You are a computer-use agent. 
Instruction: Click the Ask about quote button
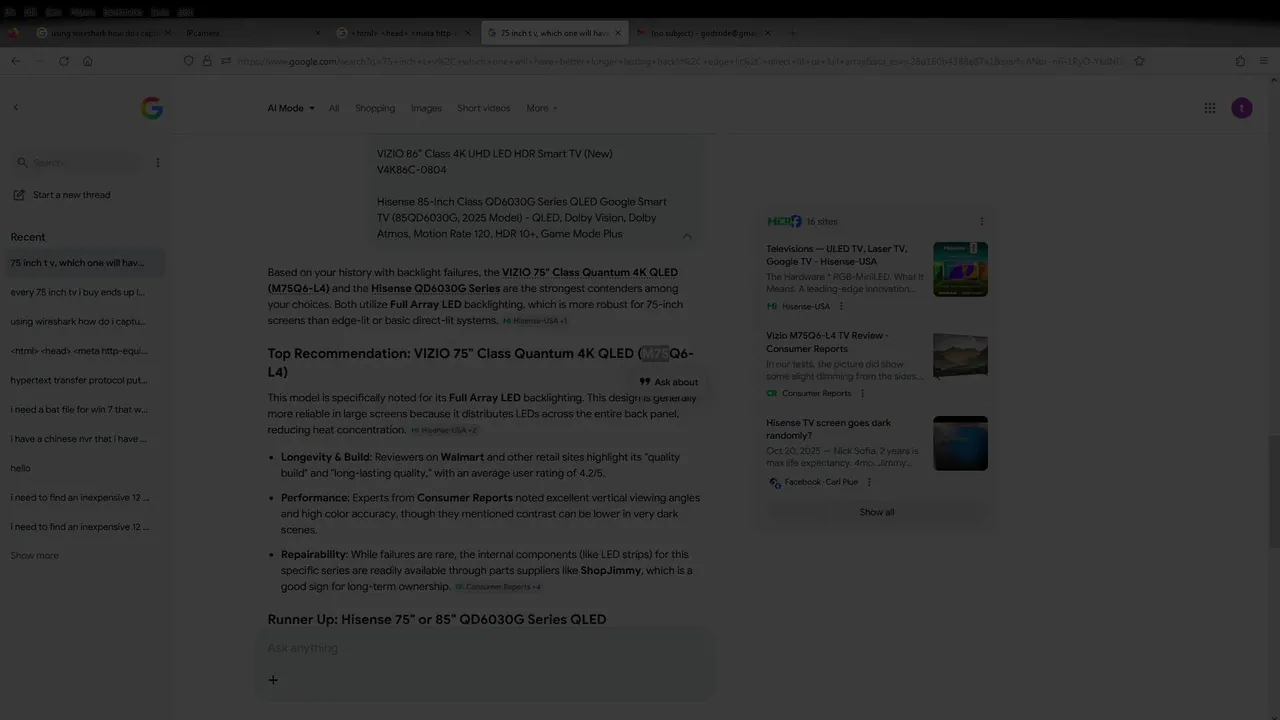(669, 382)
